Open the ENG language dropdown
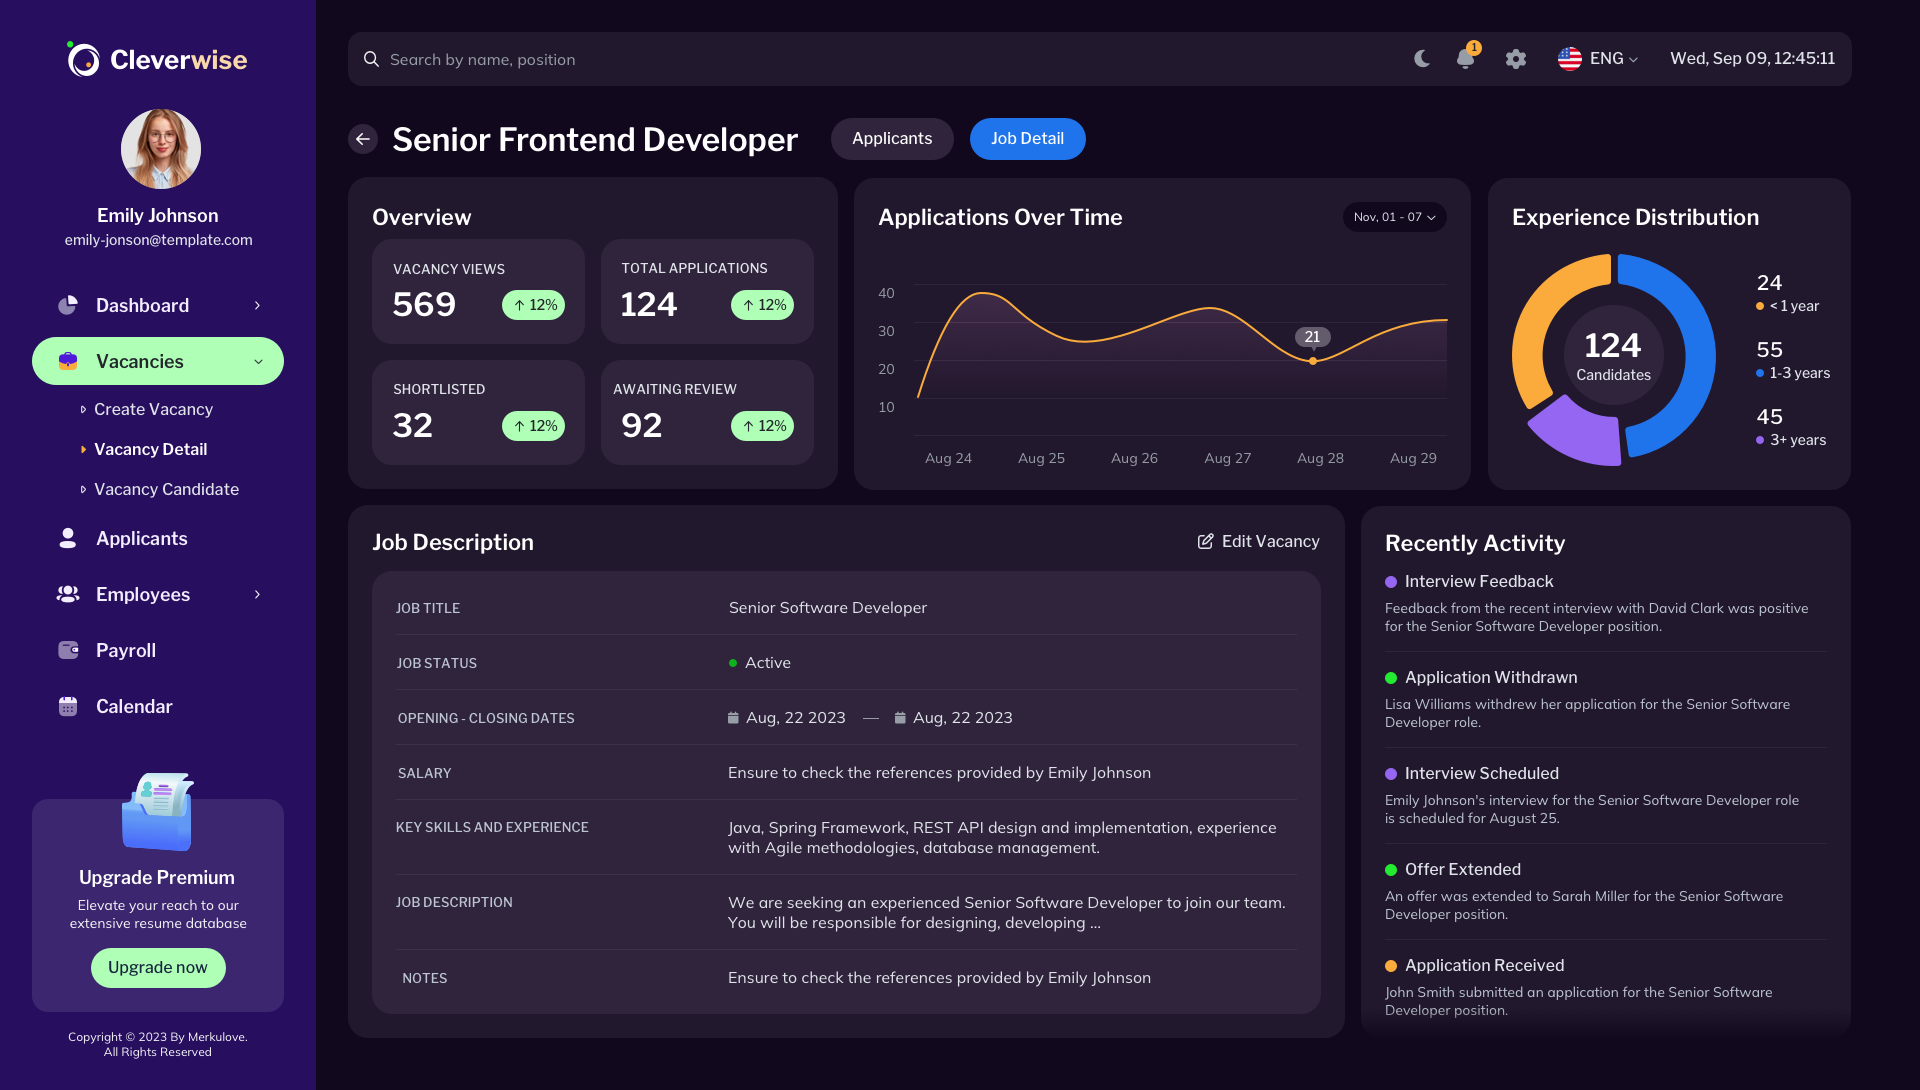1920x1090 pixels. coord(1598,58)
